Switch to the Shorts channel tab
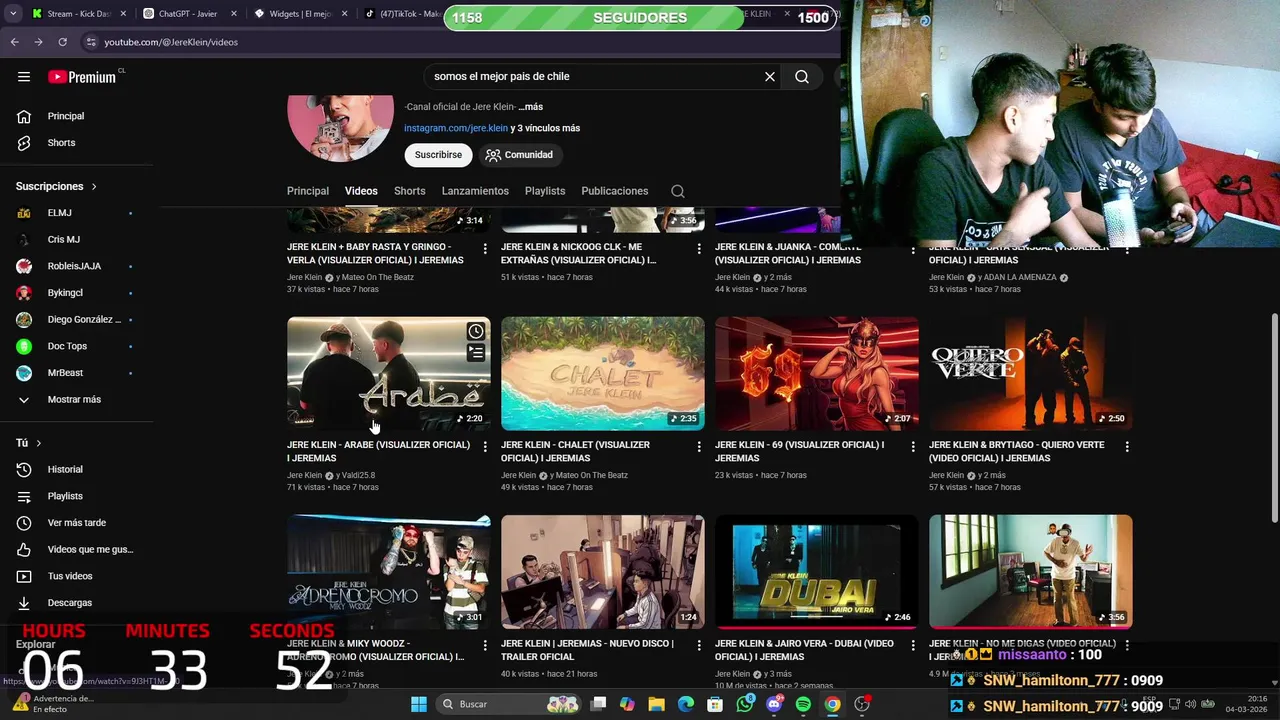The height and width of the screenshot is (720, 1280). (409, 191)
